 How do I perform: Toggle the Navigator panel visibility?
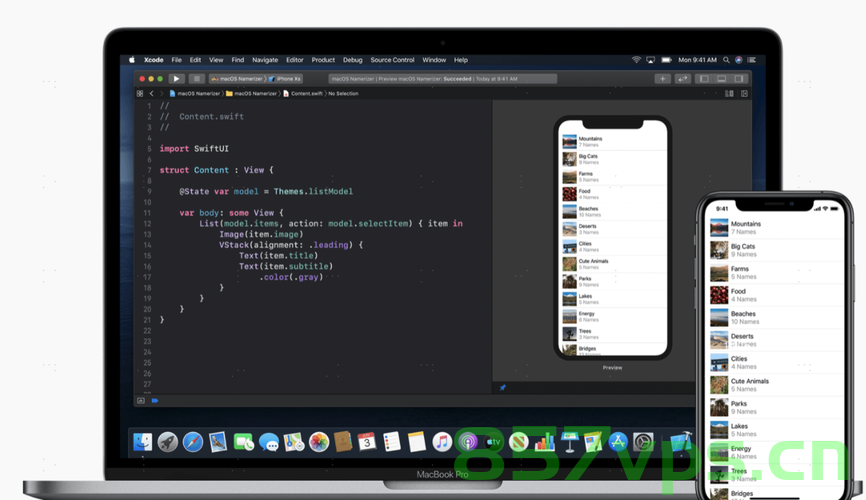704,78
